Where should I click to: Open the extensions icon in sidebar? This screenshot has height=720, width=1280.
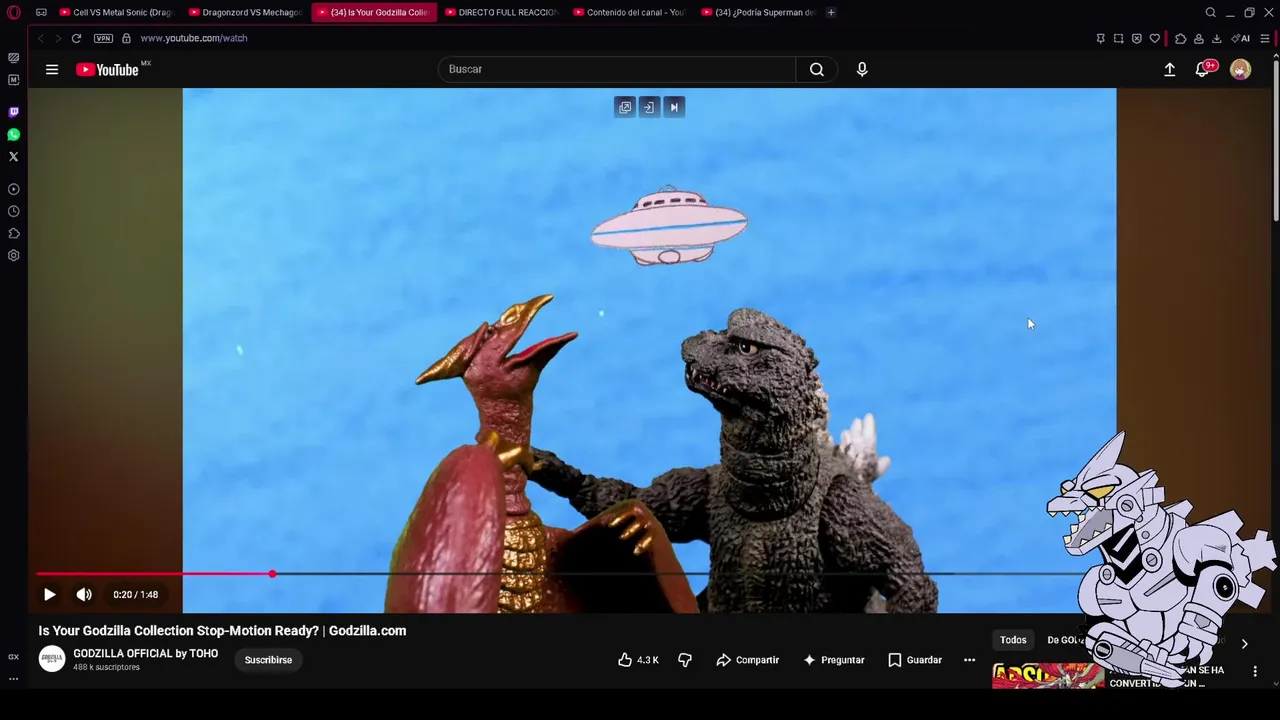click(x=13, y=233)
